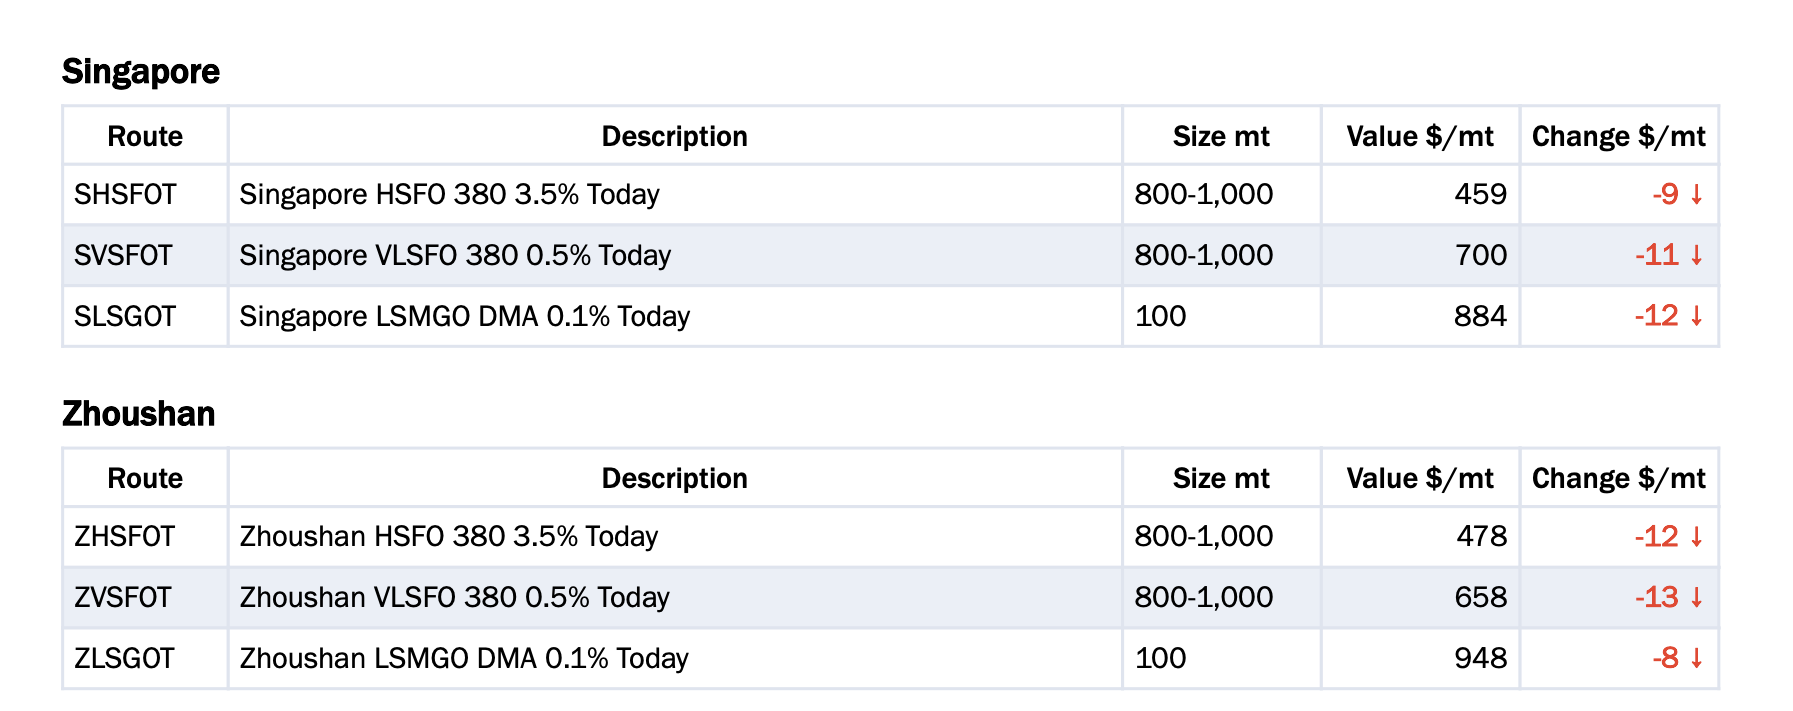Click Zhoushan table's Size mt header
Image resolution: width=1793 pixels, height=711 pixels.
point(1221,478)
